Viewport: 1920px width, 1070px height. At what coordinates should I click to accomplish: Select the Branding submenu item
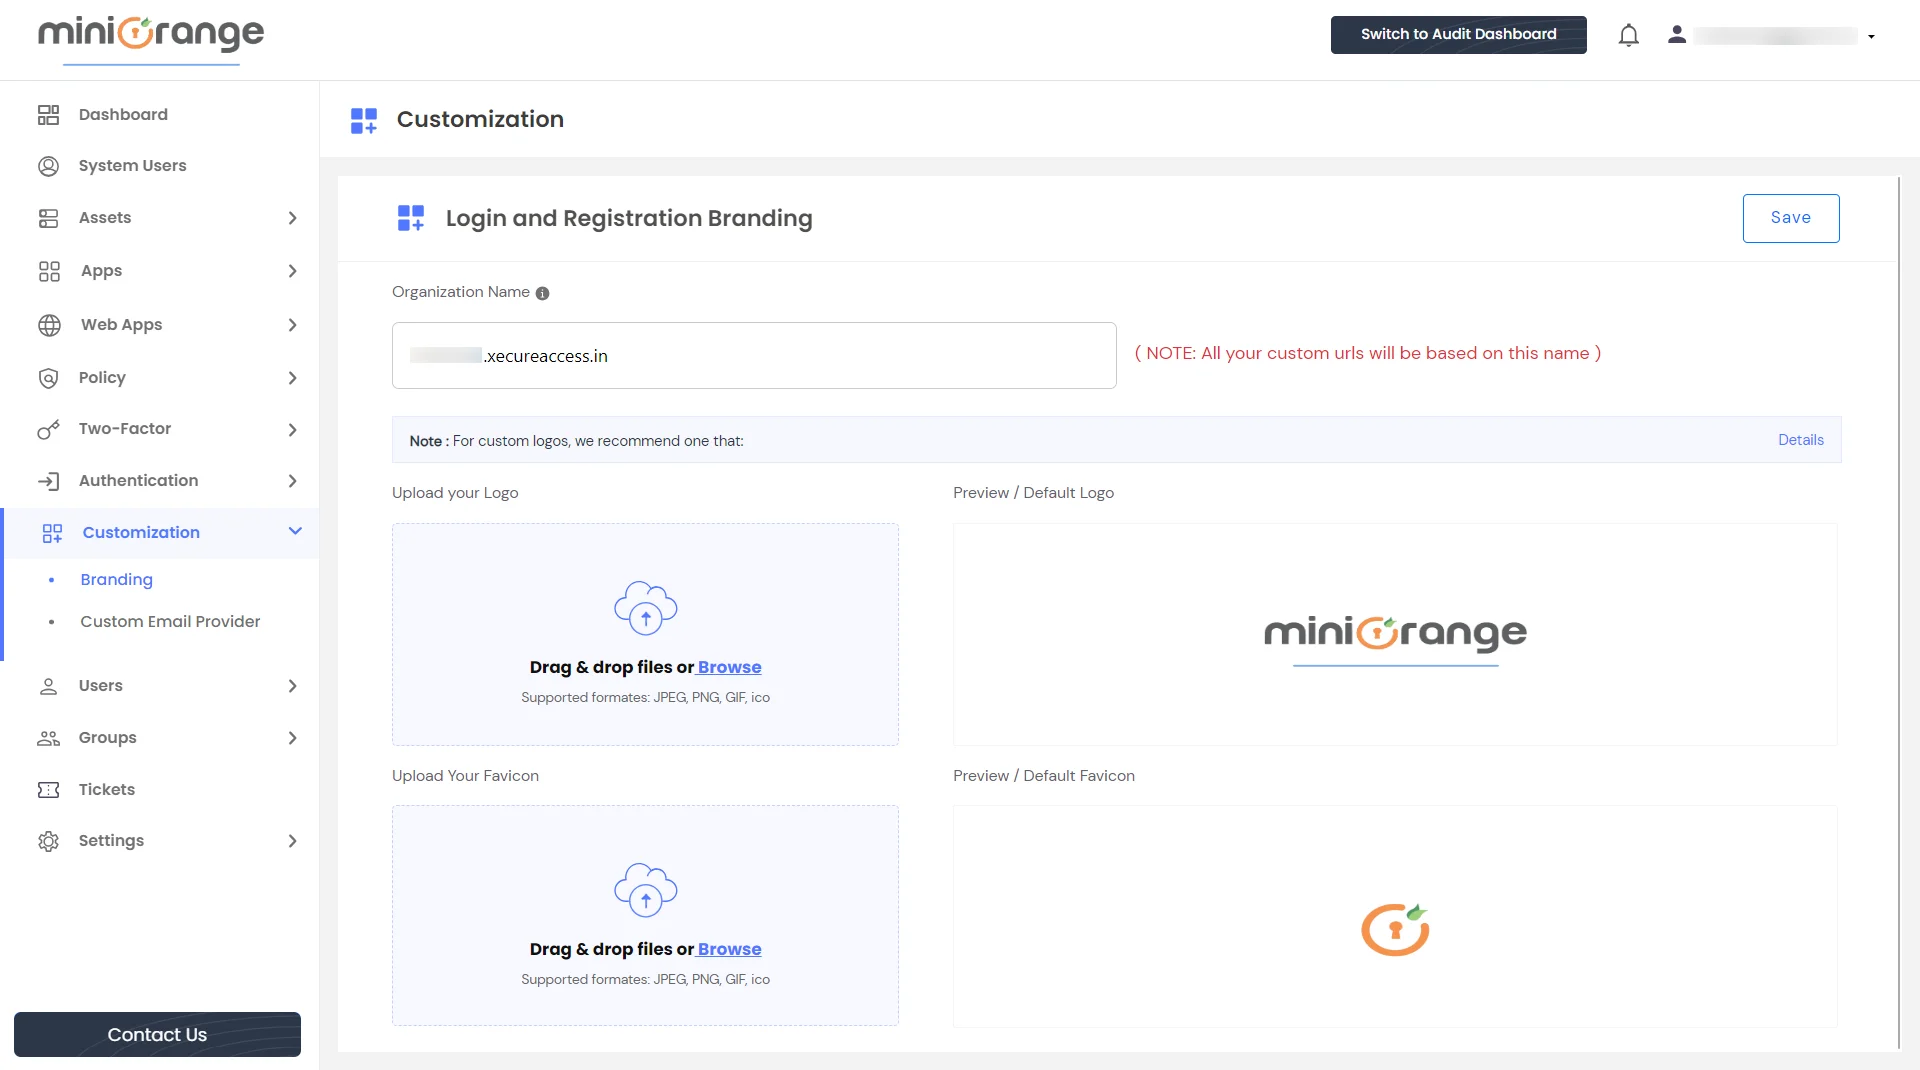coord(116,580)
